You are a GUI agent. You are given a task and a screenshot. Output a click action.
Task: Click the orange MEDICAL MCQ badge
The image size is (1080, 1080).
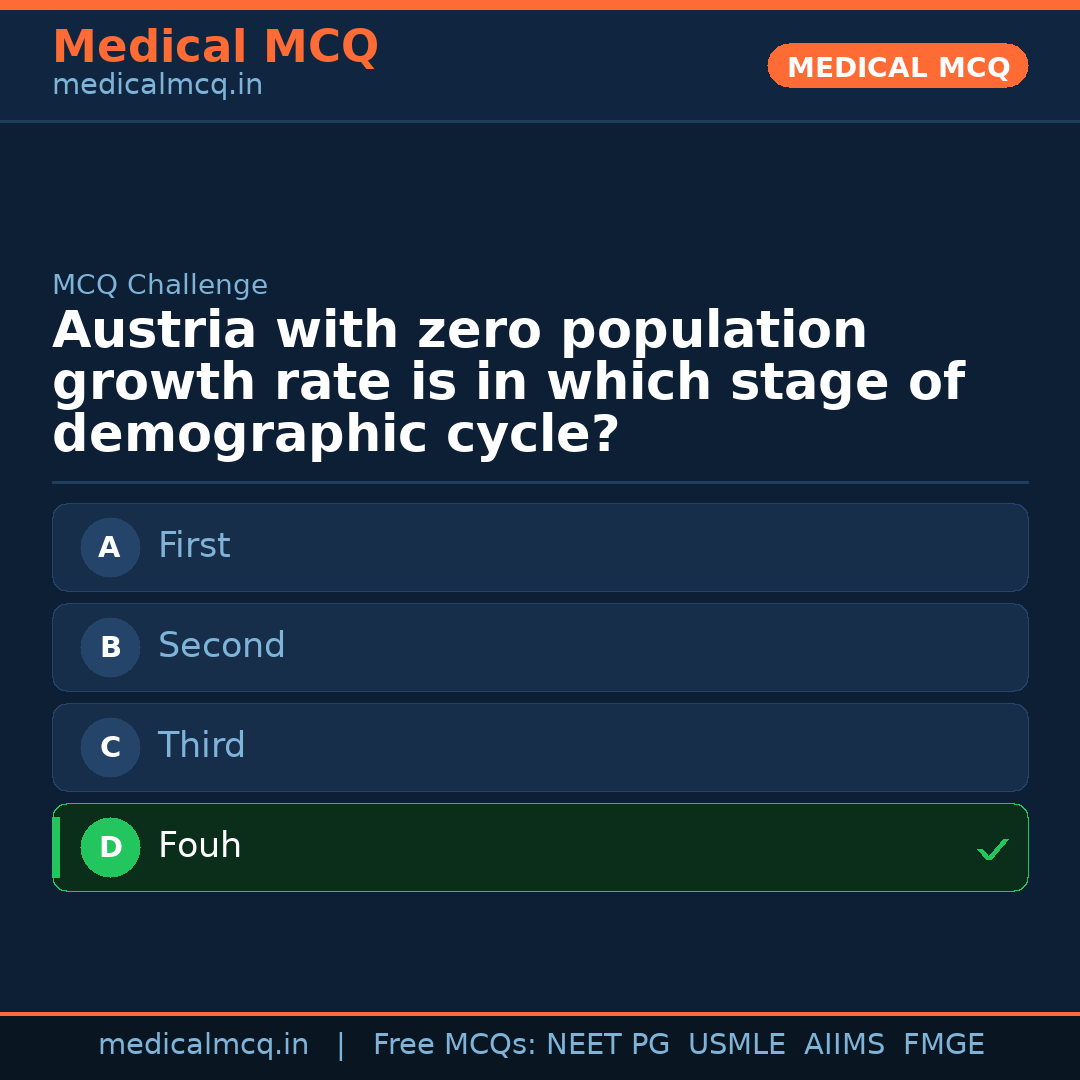click(x=897, y=66)
